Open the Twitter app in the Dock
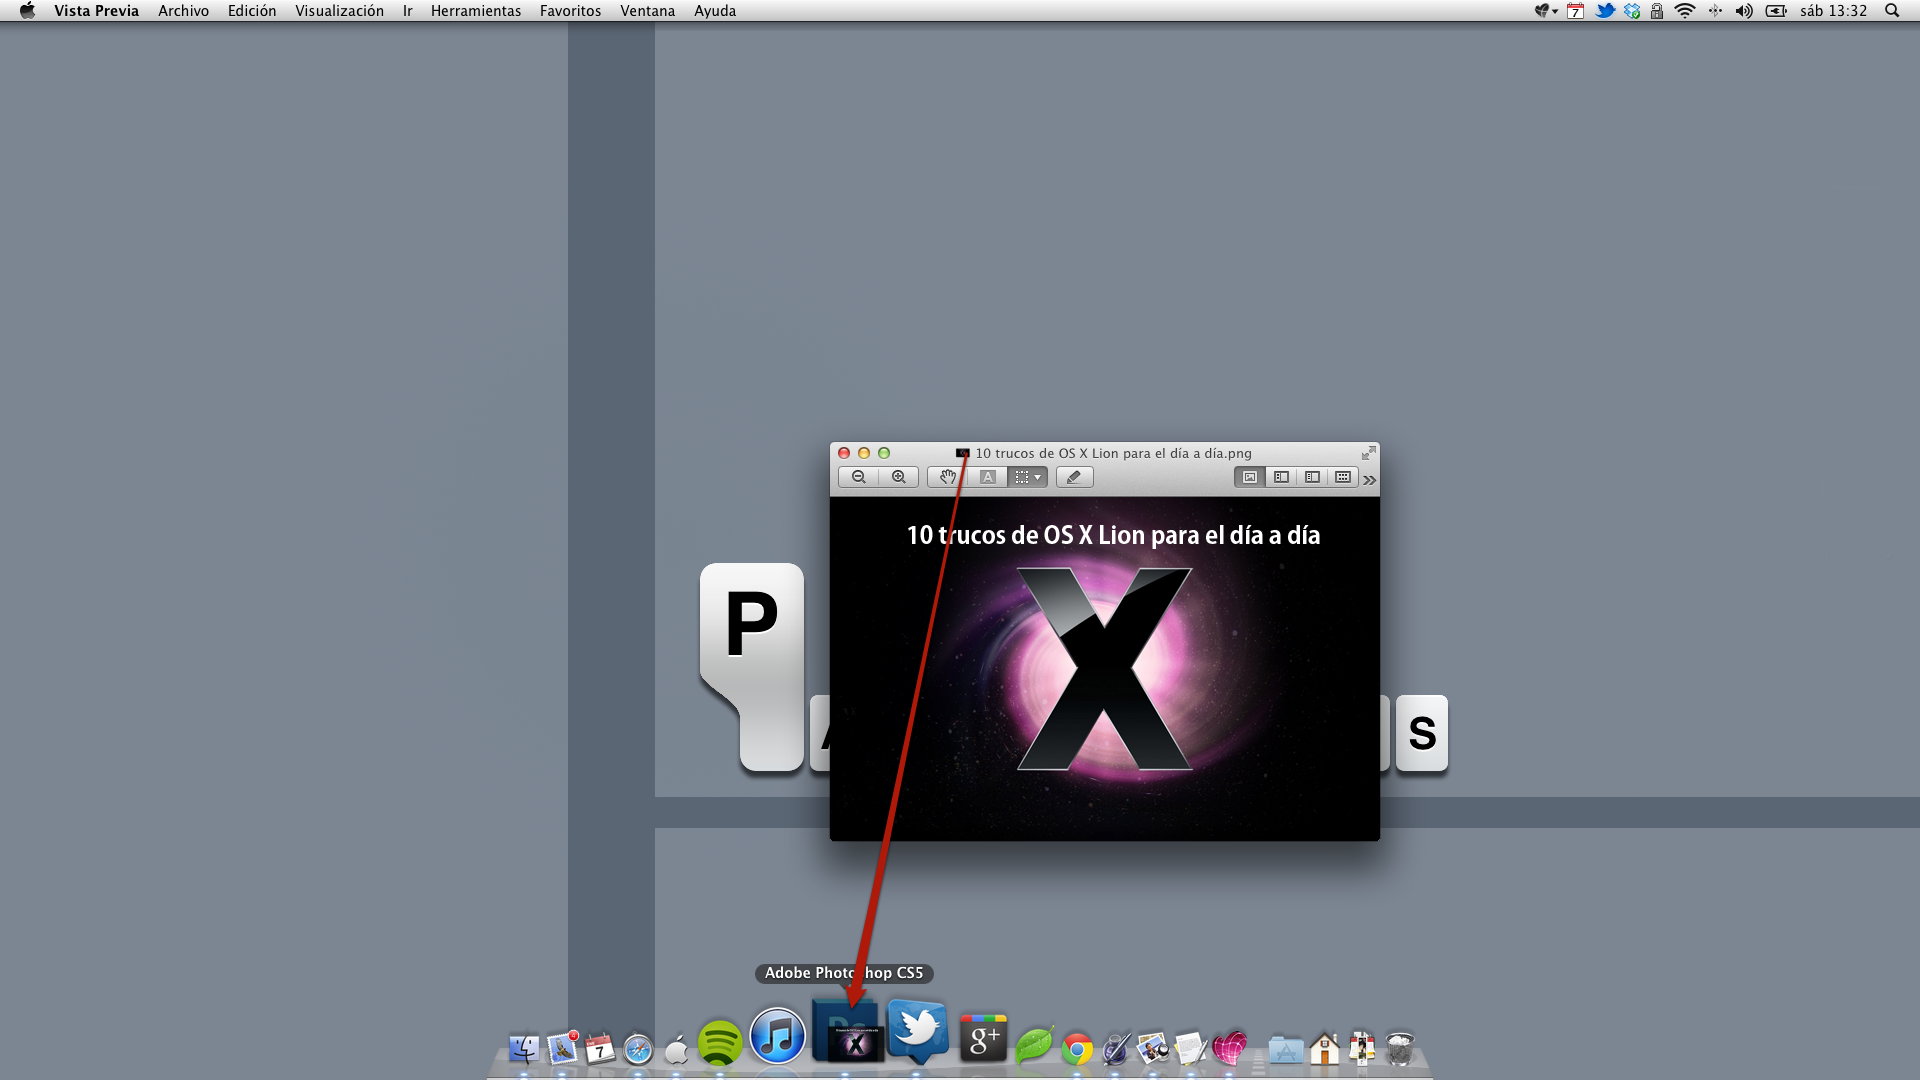 [918, 1031]
